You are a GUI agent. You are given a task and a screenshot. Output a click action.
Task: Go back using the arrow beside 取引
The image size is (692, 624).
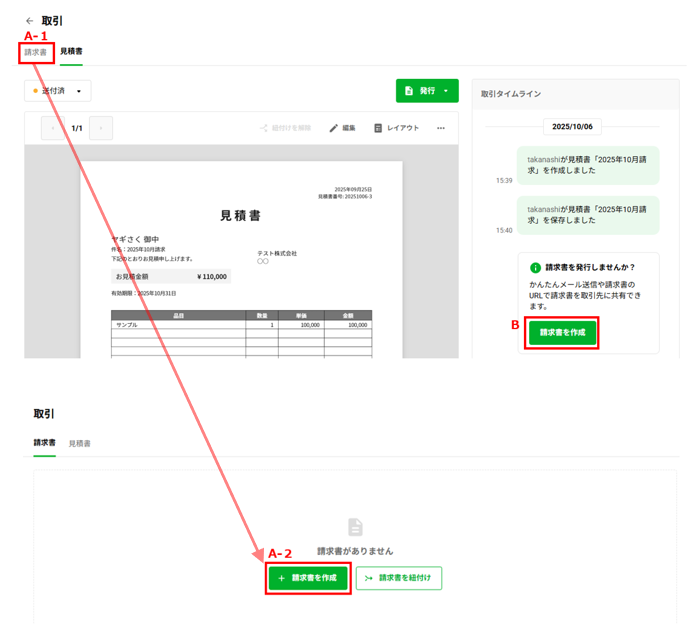(30, 21)
